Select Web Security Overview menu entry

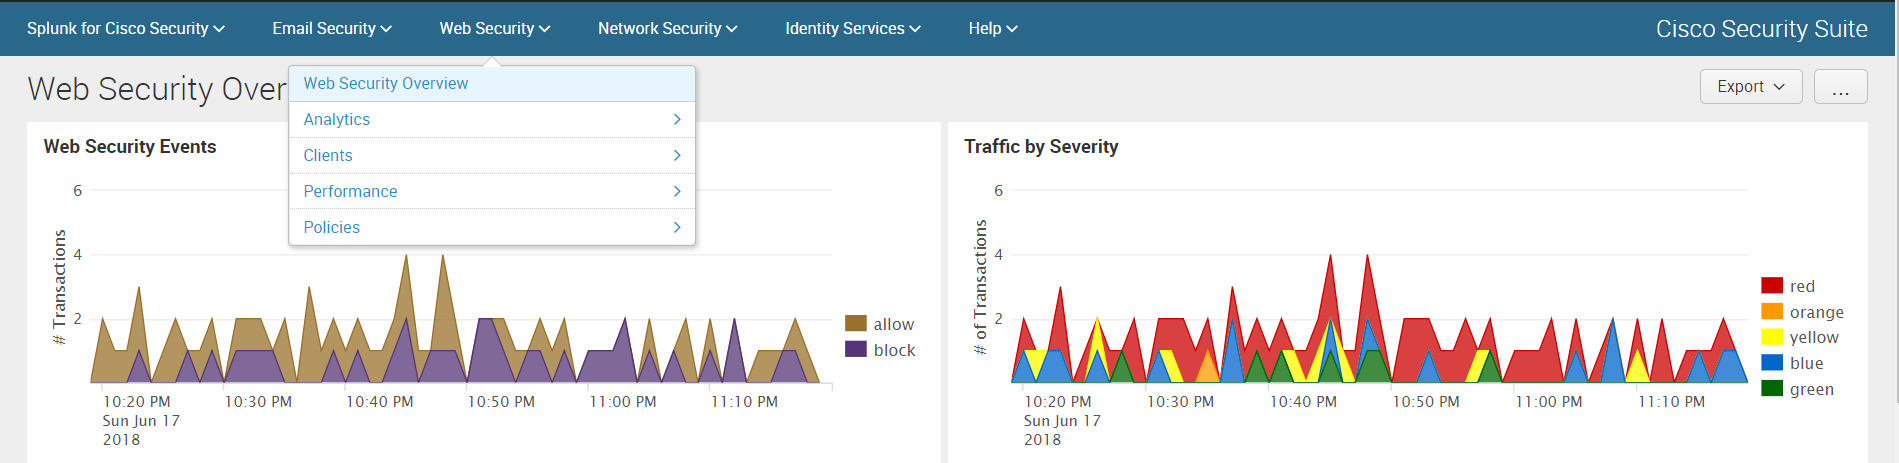click(492, 84)
